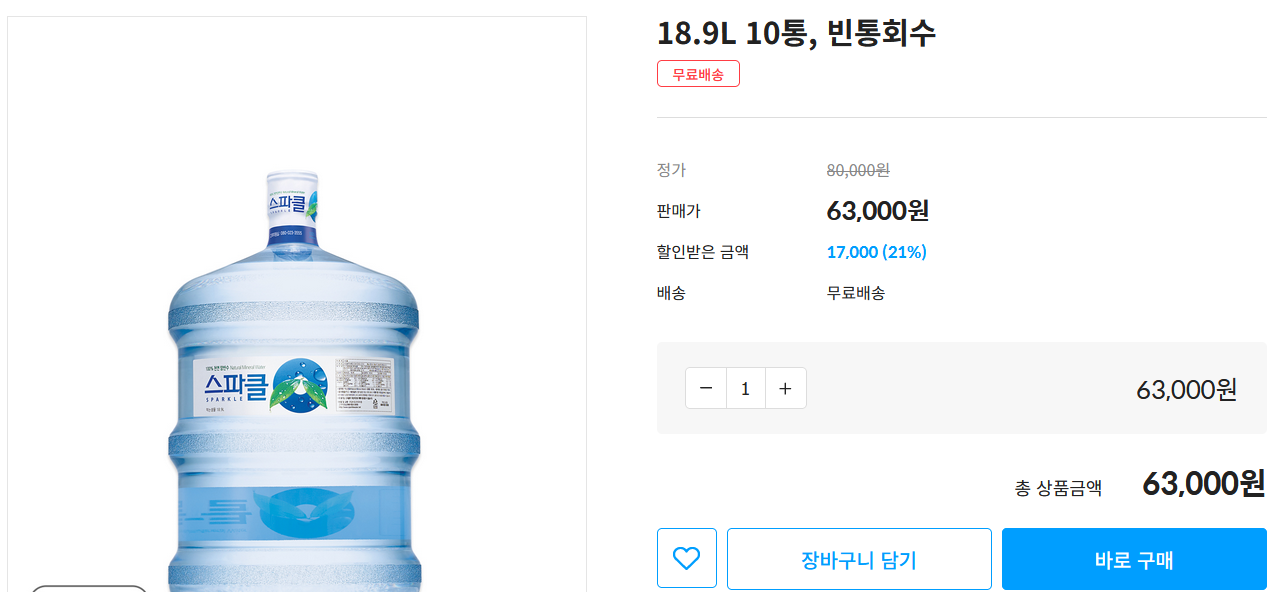
Task: Click the heart wishlist icon
Action: [686, 558]
